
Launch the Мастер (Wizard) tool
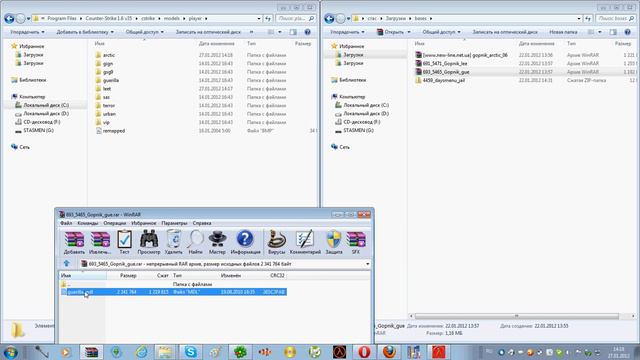coord(217,242)
